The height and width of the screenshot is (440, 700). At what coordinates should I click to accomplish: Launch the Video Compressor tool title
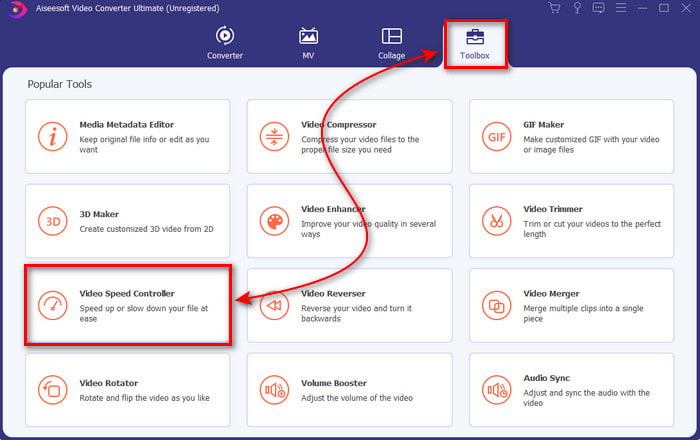tap(338, 125)
